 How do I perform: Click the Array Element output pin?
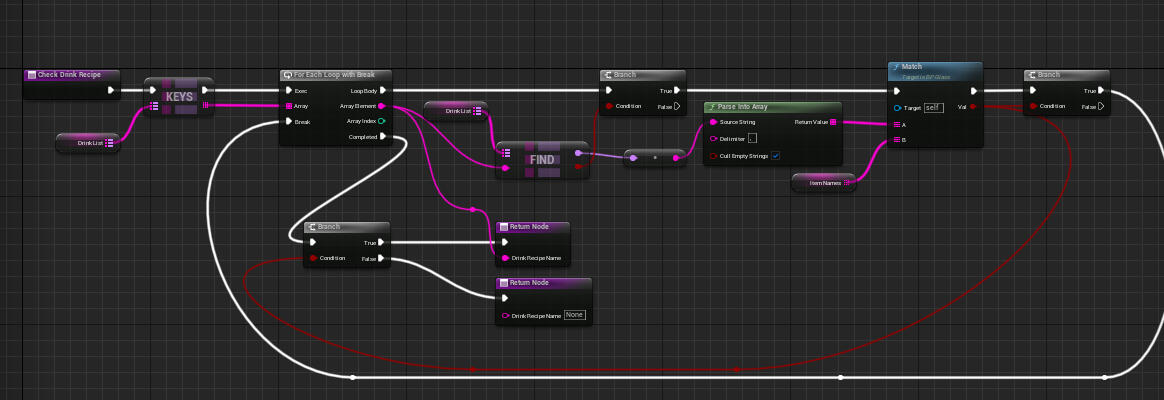[x=383, y=105]
